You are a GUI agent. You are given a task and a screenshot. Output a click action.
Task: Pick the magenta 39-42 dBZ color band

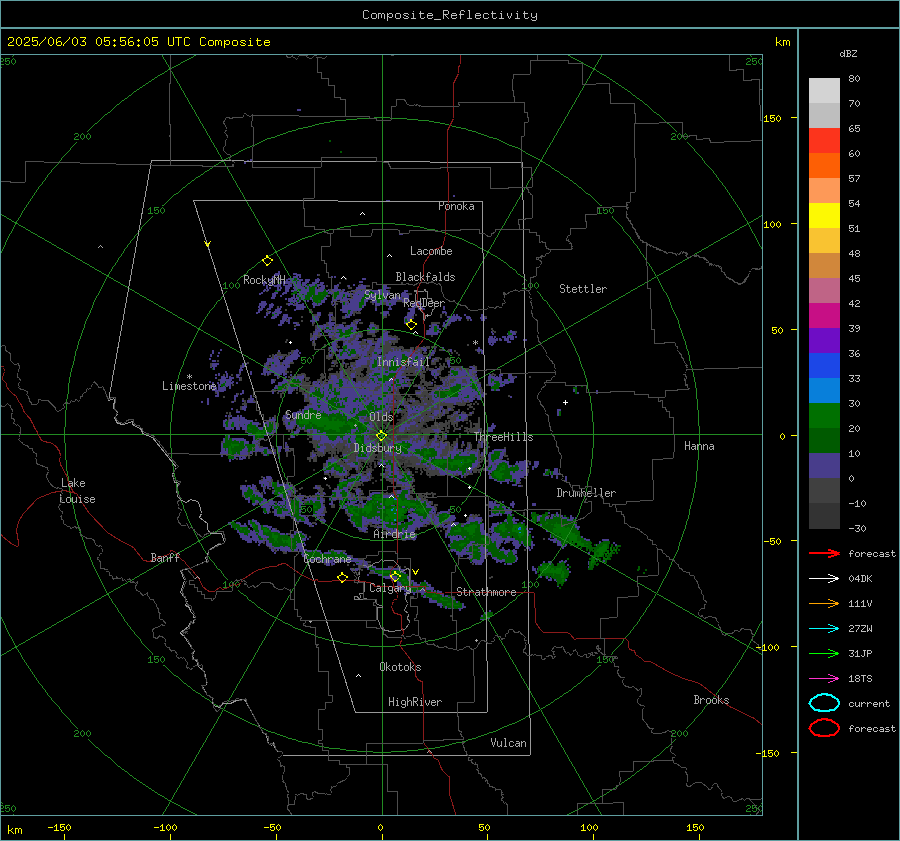(x=824, y=315)
